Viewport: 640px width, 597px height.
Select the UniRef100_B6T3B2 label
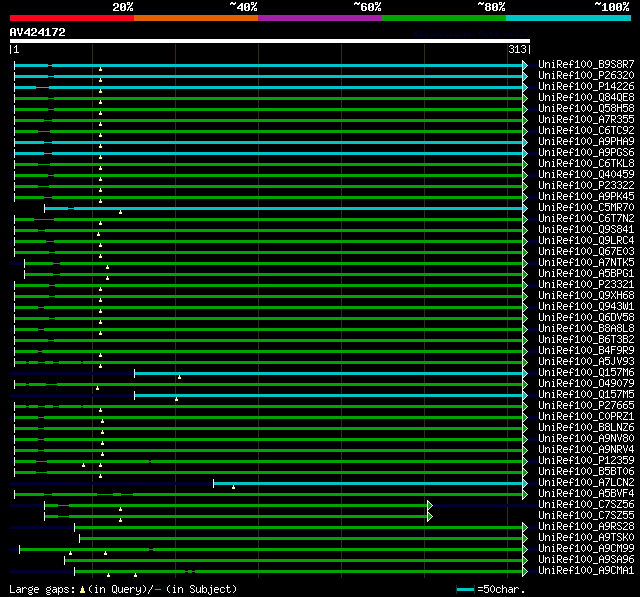pos(586,340)
